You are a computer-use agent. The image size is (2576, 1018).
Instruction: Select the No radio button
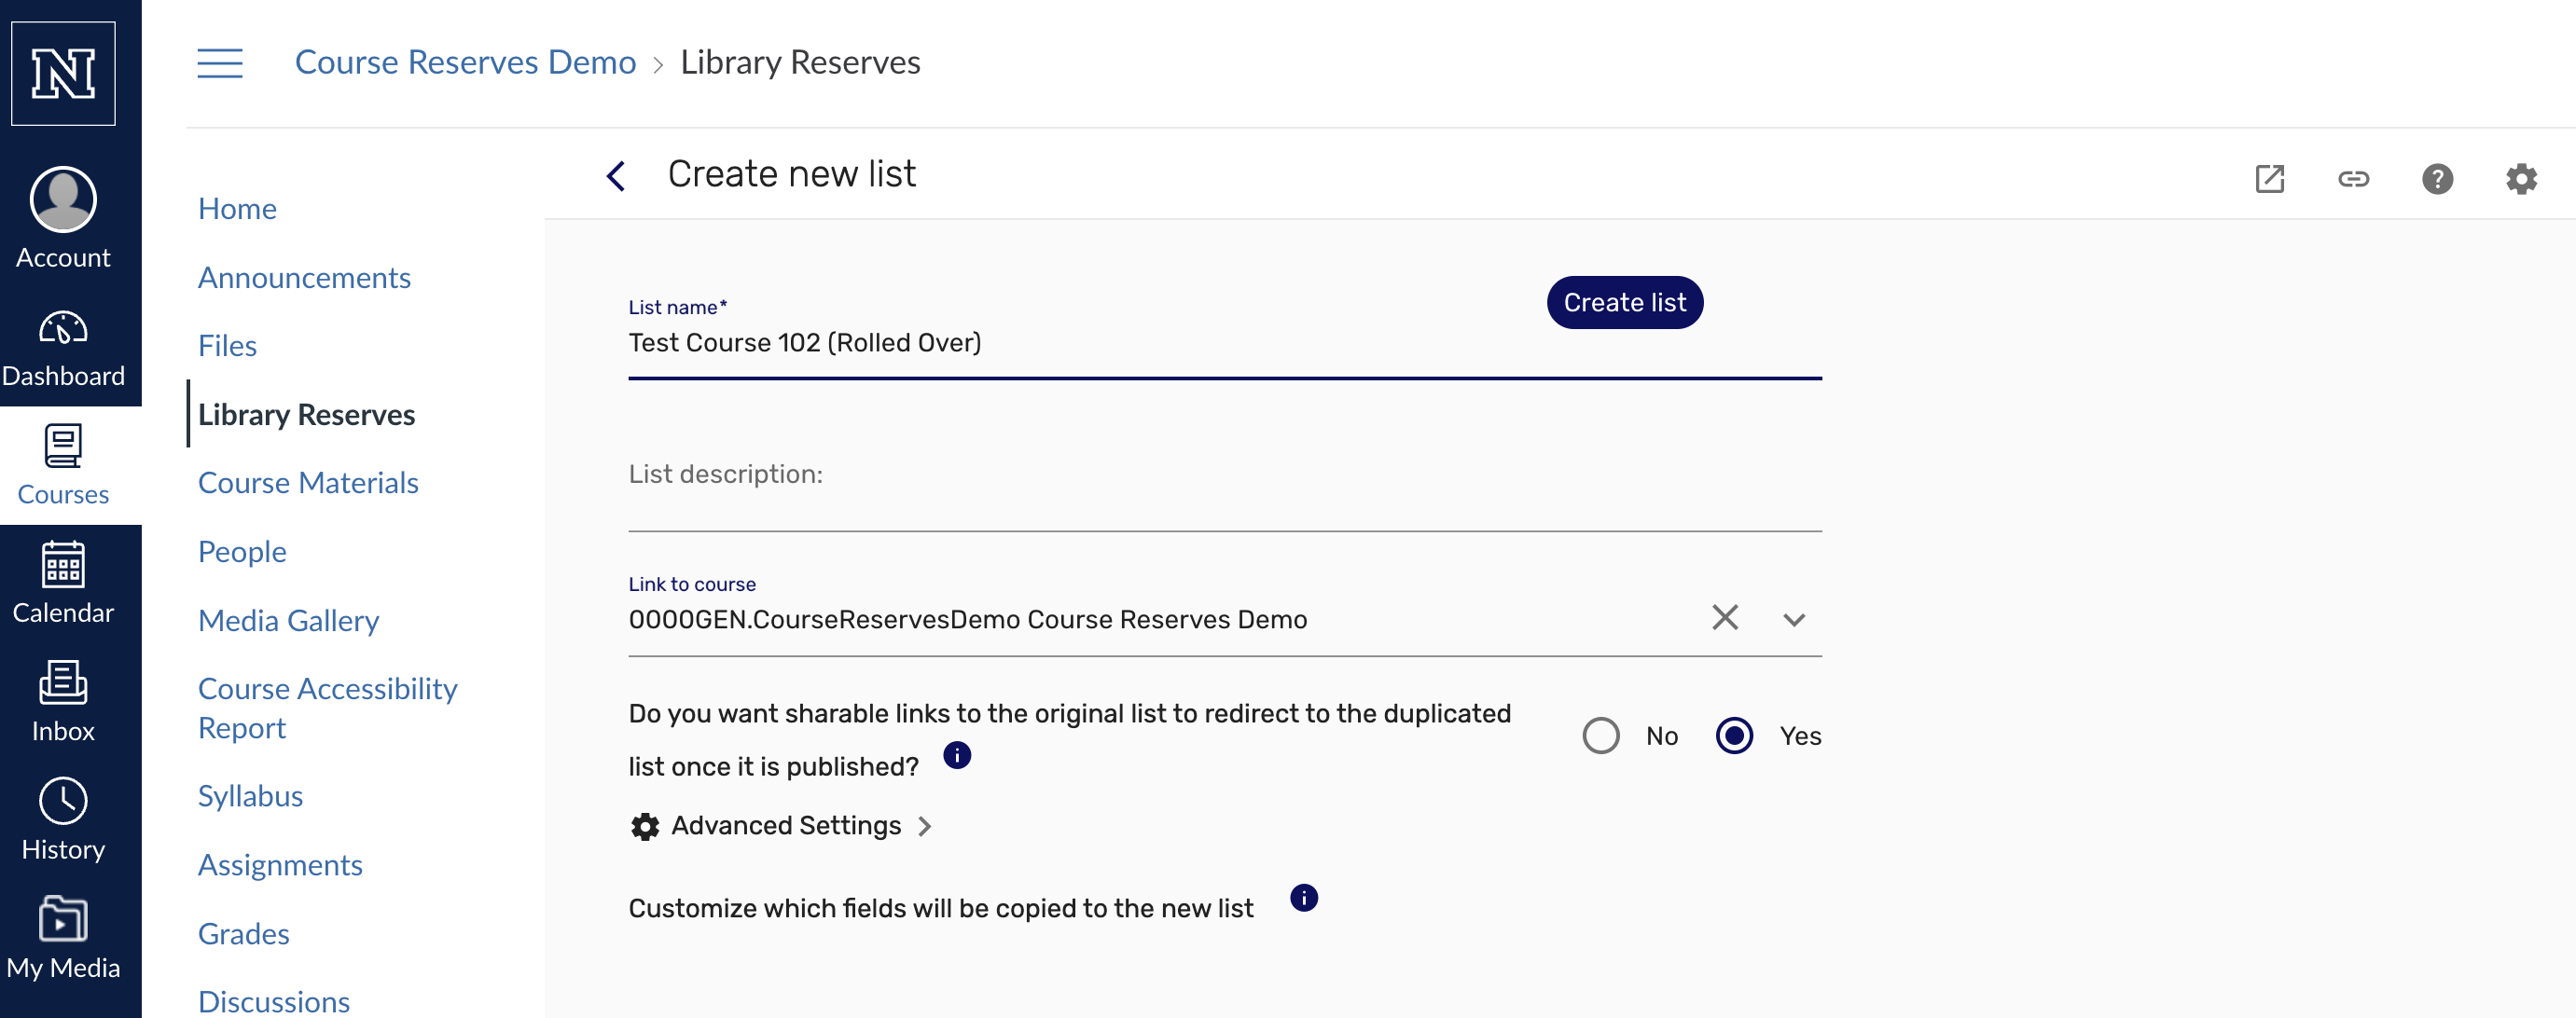1600,735
